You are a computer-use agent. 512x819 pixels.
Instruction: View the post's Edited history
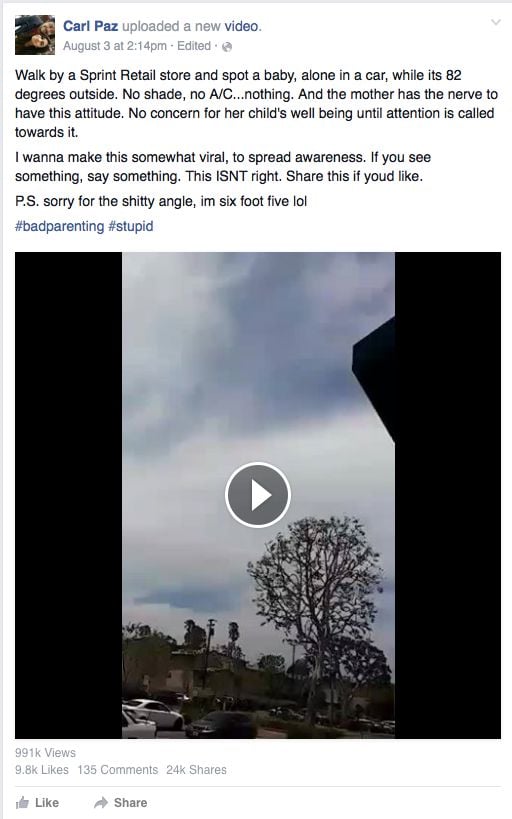pos(193,46)
